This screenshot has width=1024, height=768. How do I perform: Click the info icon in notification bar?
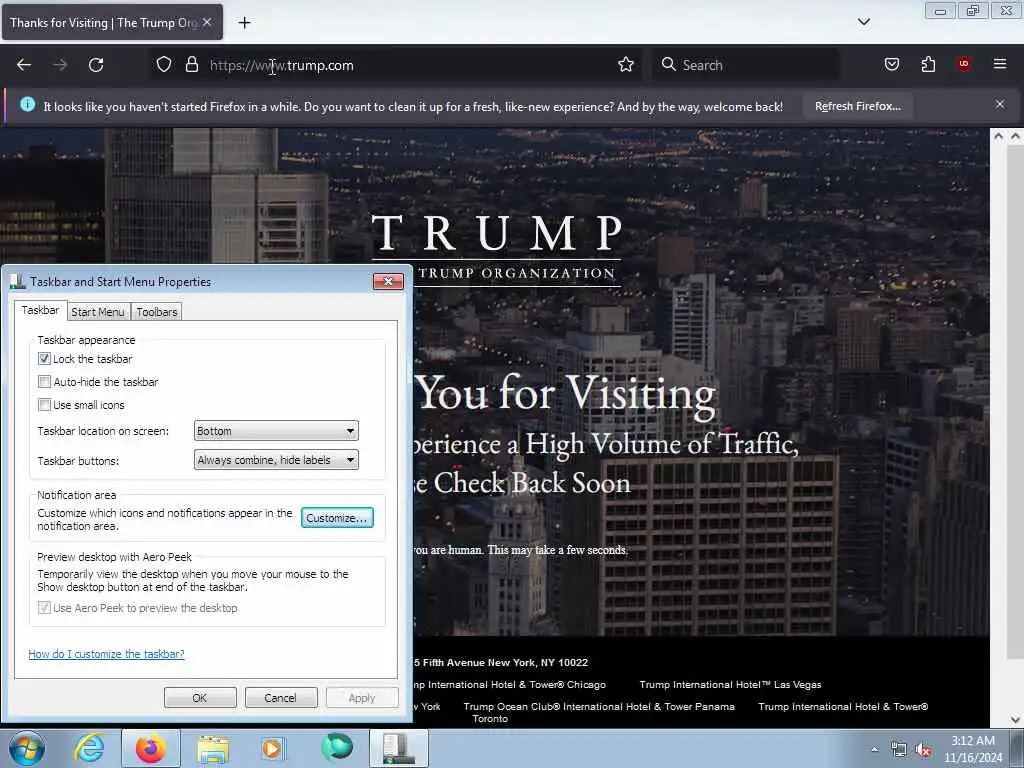[27, 104]
